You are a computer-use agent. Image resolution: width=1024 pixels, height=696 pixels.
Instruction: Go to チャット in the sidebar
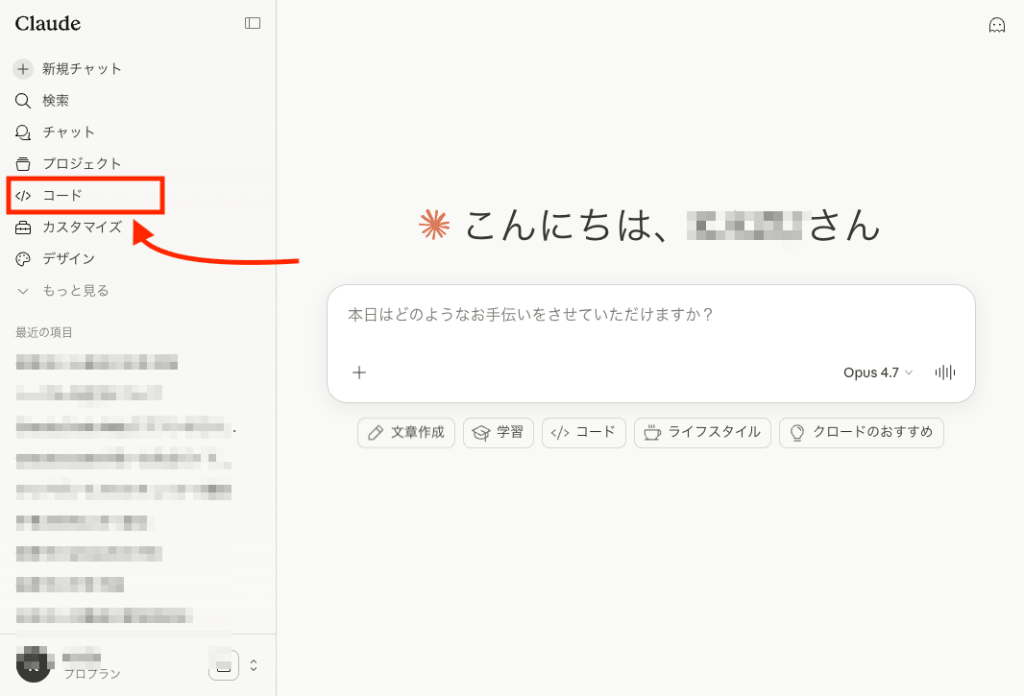pyautogui.click(x=69, y=133)
